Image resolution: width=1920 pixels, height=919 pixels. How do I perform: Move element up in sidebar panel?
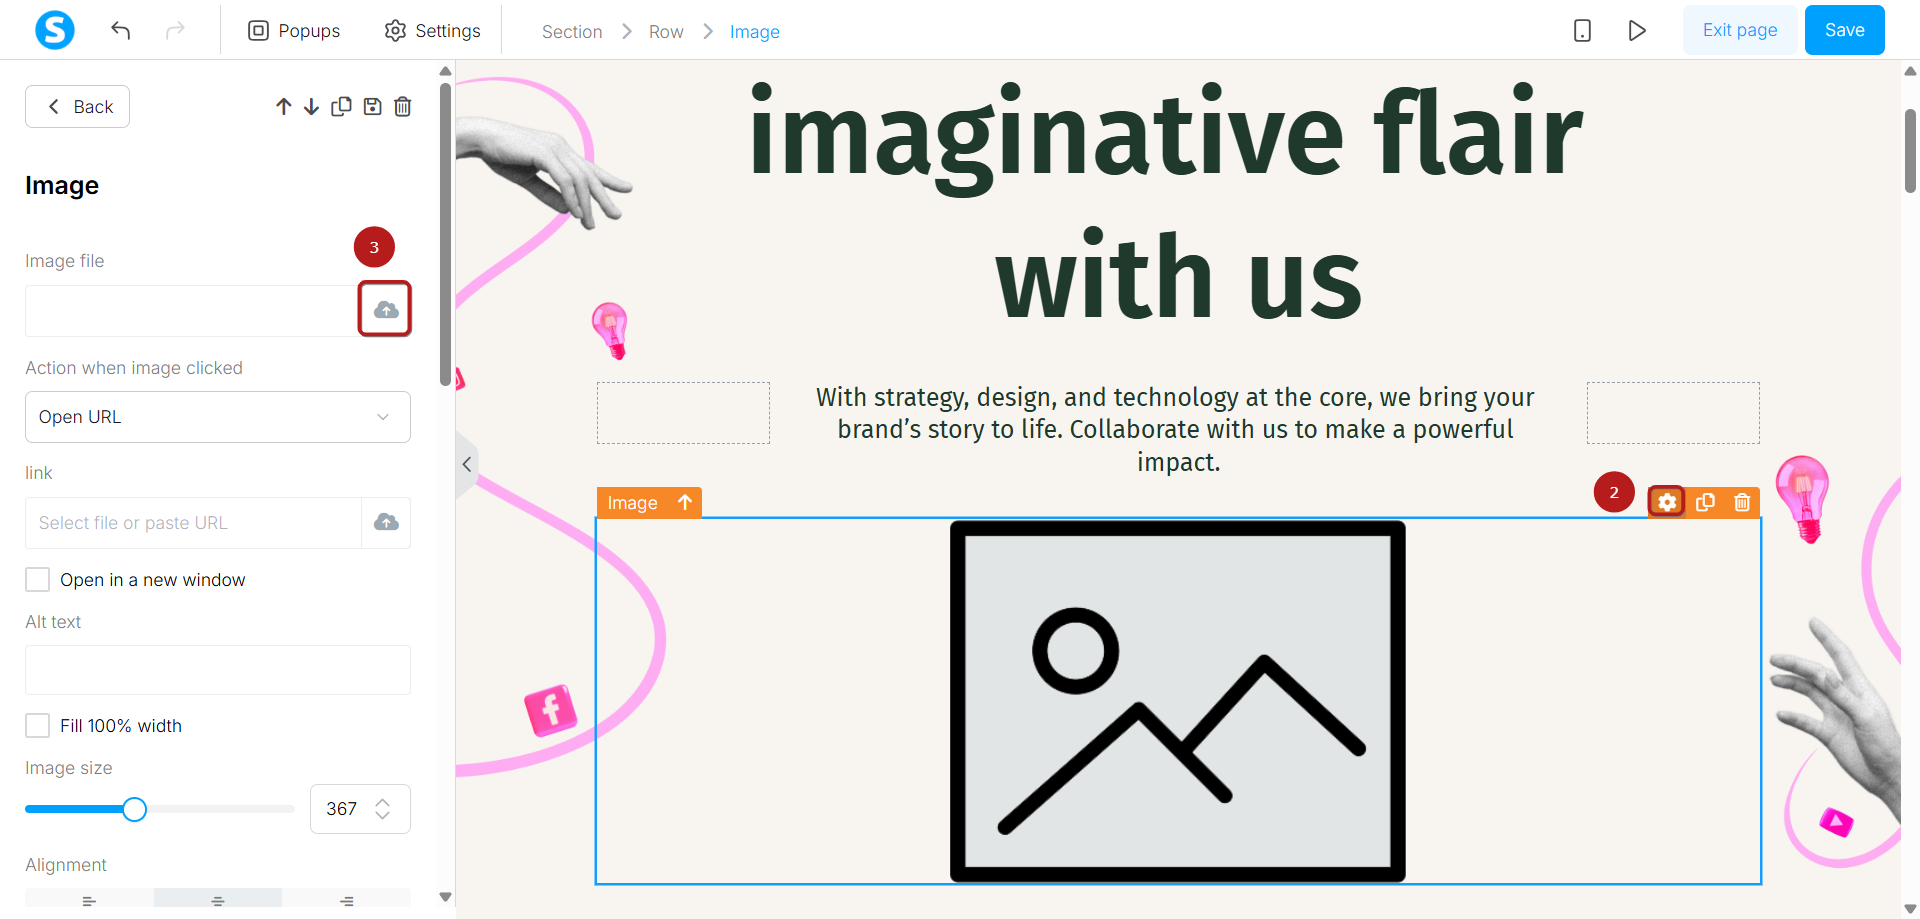pos(284,107)
